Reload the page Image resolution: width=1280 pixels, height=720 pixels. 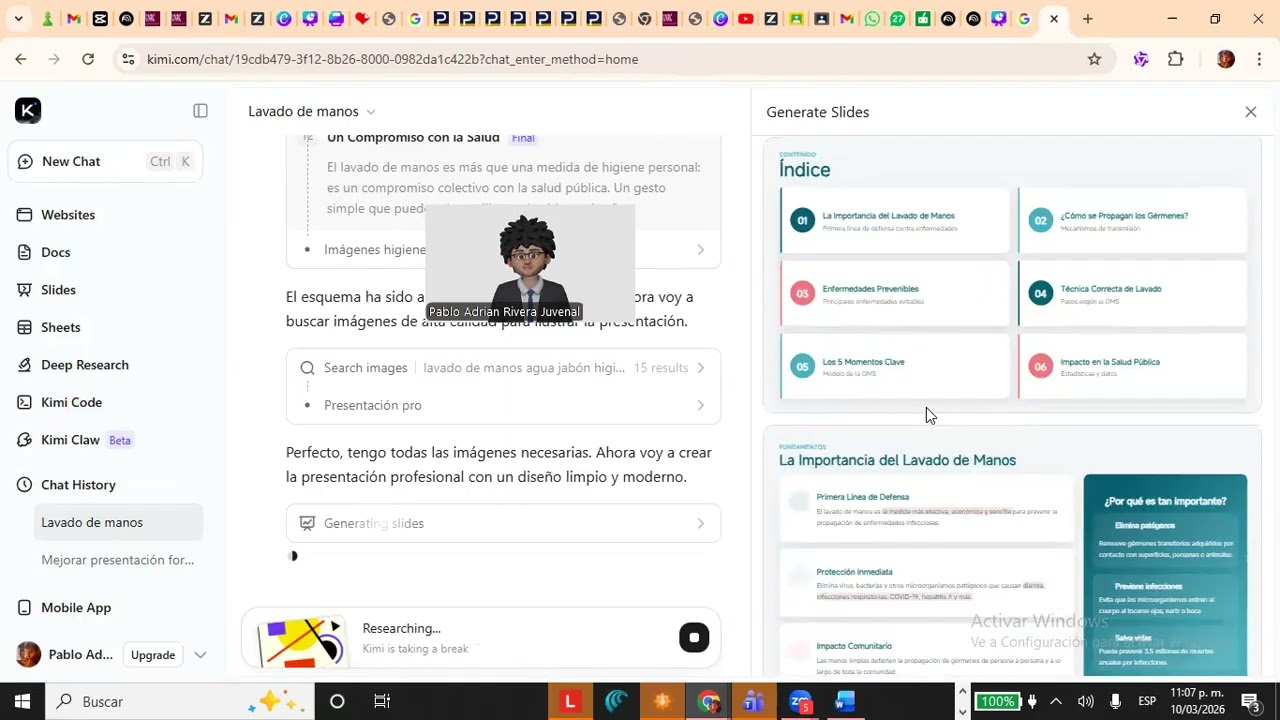click(88, 59)
